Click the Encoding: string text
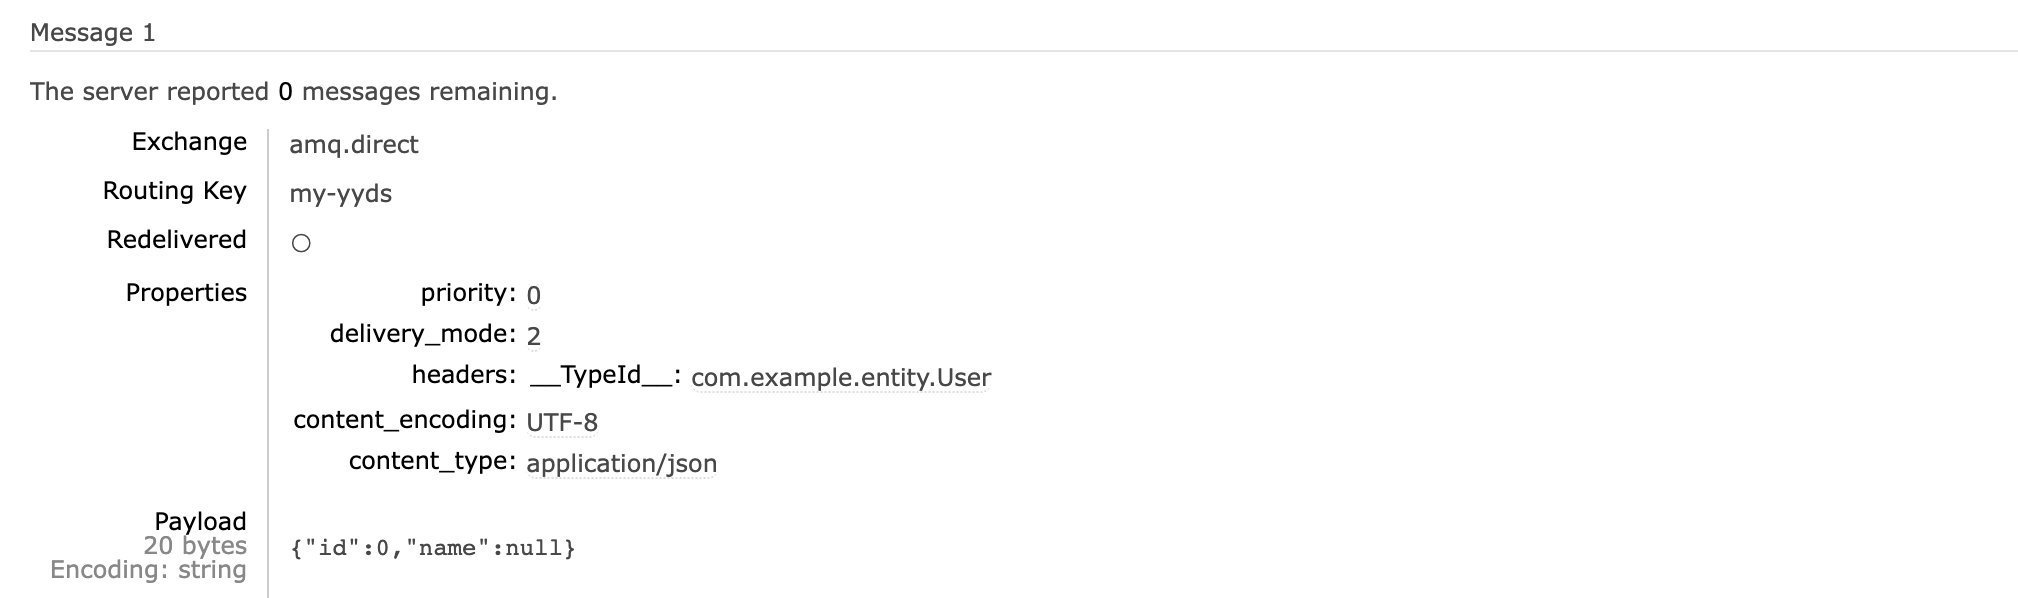The image size is (2018, 598). tap(148, 569)
